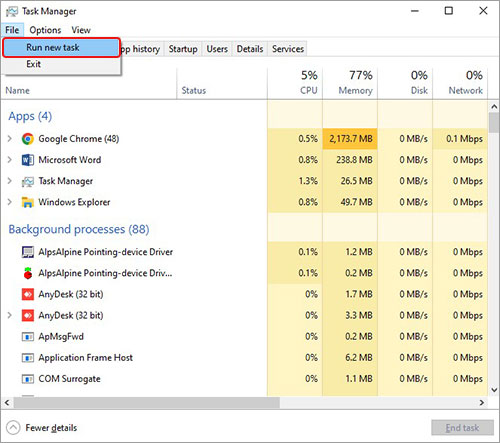Viewport: 500px width, 443px height.
Task: Click the red AlpsAlpine Driv... icon
Action: [x=28, y=273]
